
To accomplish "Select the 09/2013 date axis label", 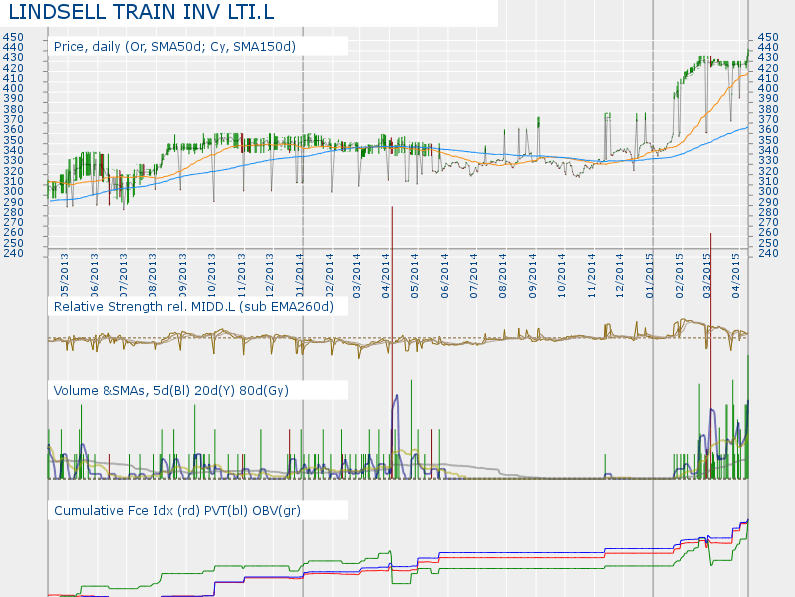I will [x=182, y=275].
